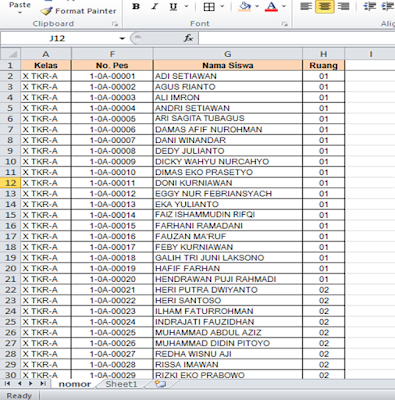The image size is (395, 400).
Task: Open the Paste dropdown arrow
Action: pyautogui.click(x=20, y=13)
